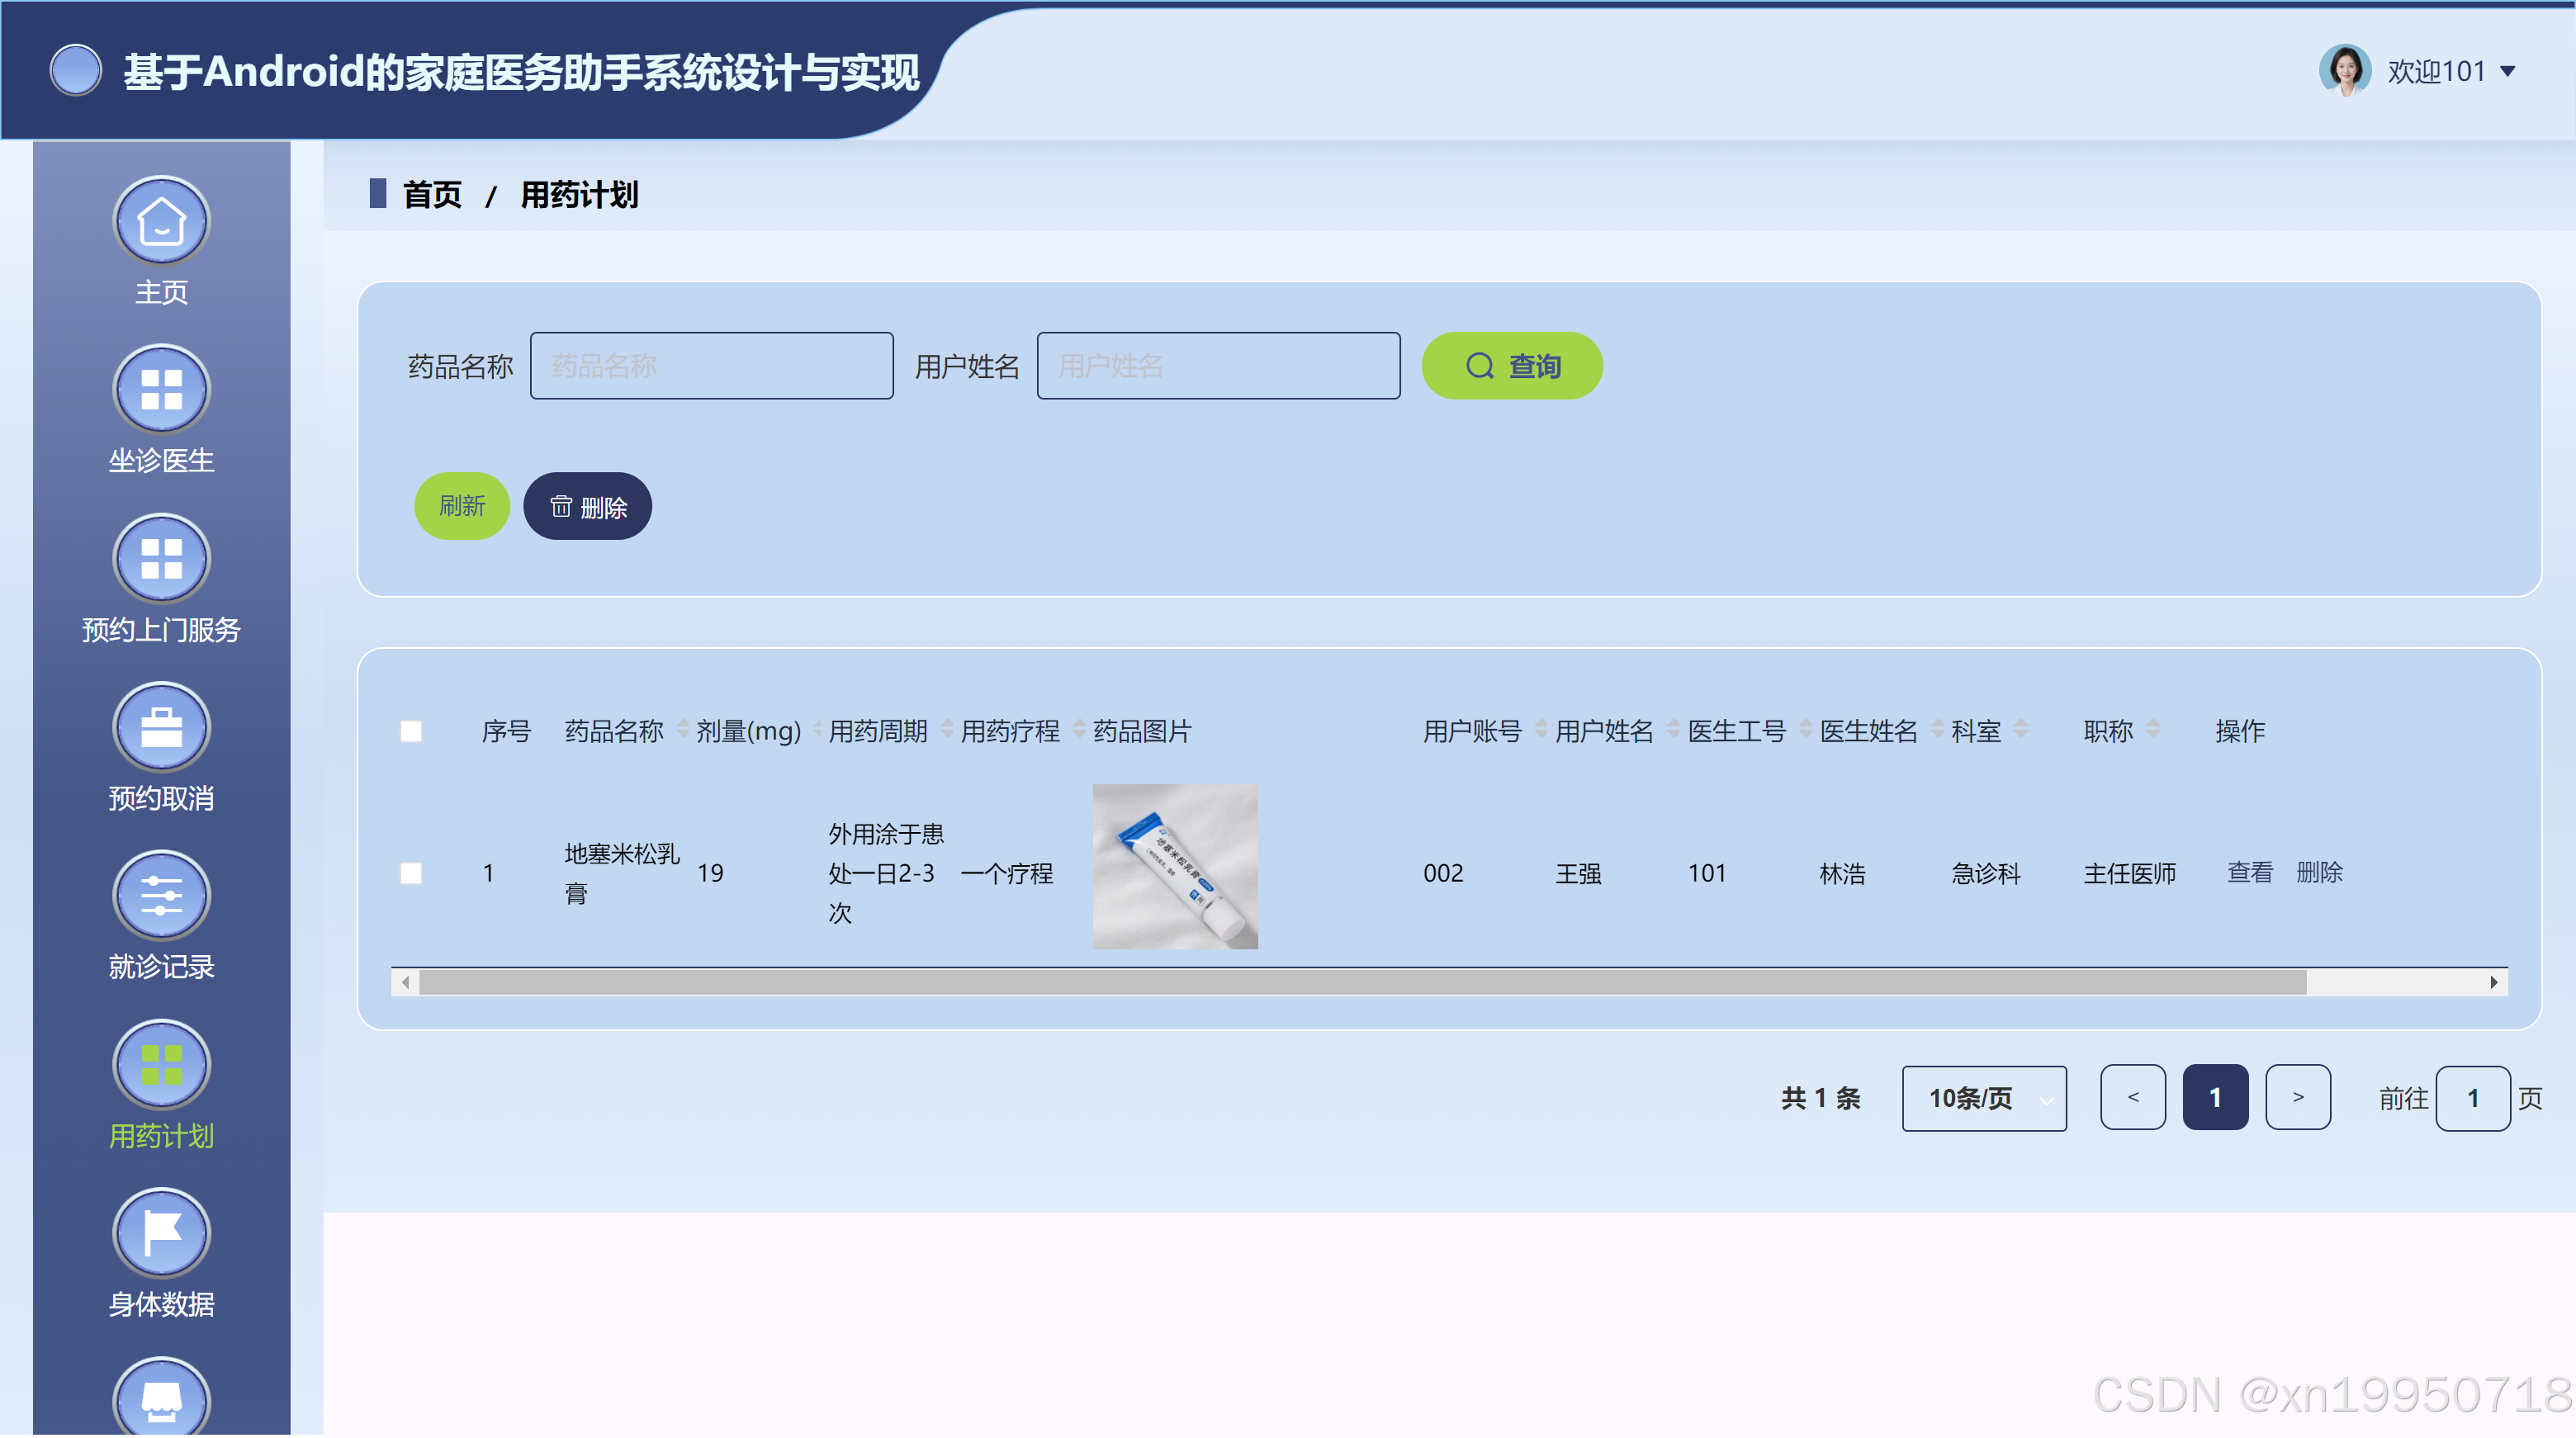Open the 身体数据 flag icon
This screenshot has height=1438, width=2576.
(x=161, y=1234)
